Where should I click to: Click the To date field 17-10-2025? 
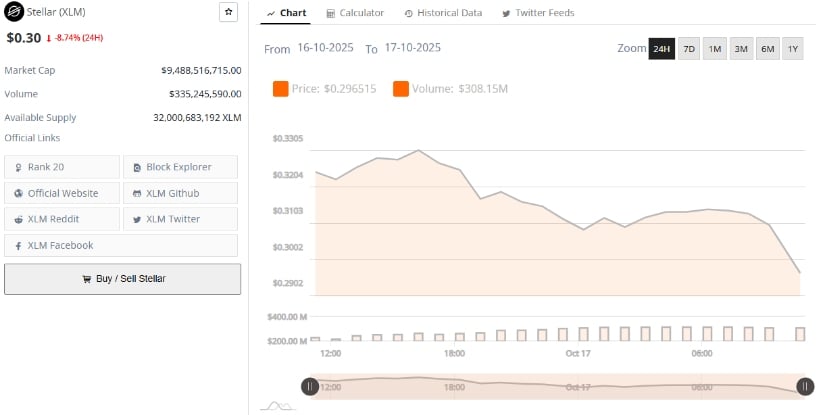412,48
